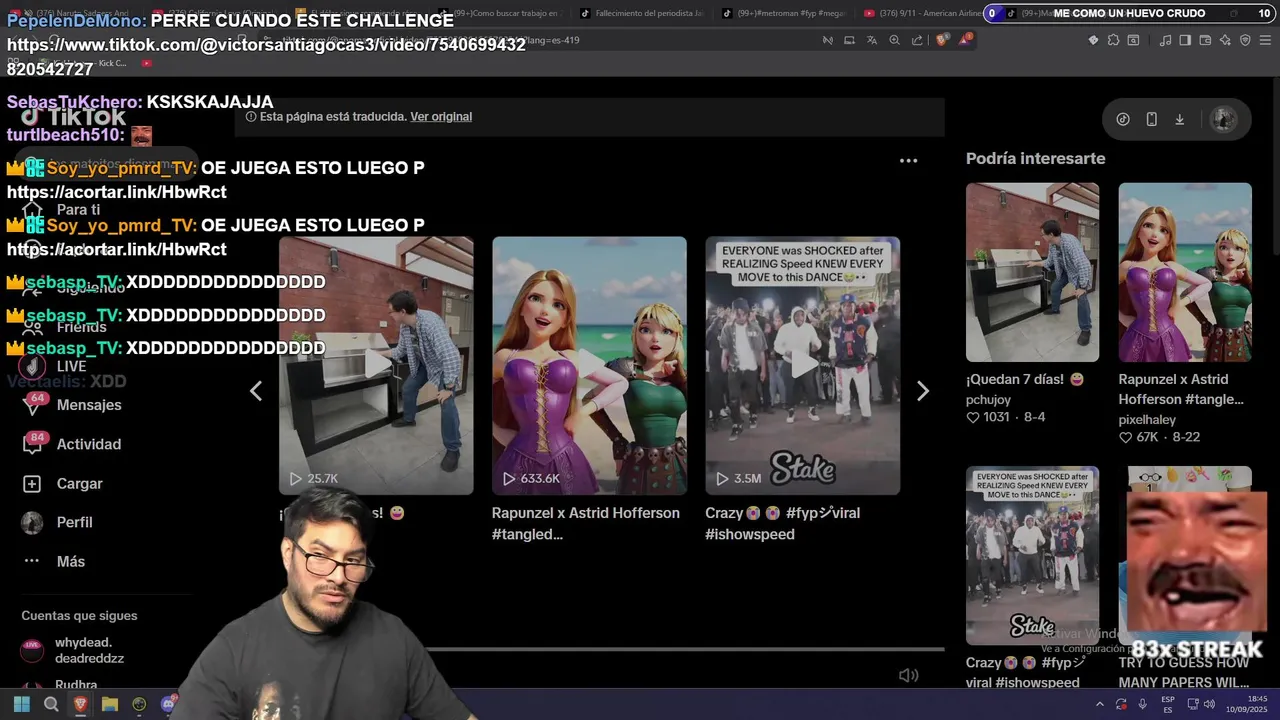Like the ¡Quedan 7 días! video (1031)
Image resolution: width=1280 pixels, height=720 pixels.
point(972,417)
